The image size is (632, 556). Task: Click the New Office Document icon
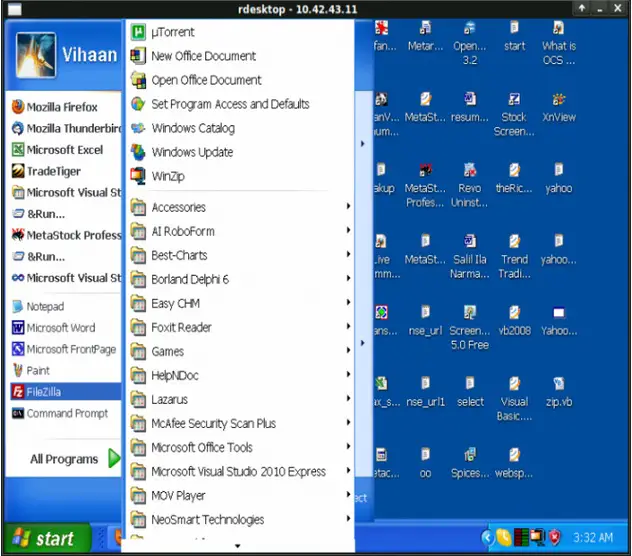tap(138, 56)
